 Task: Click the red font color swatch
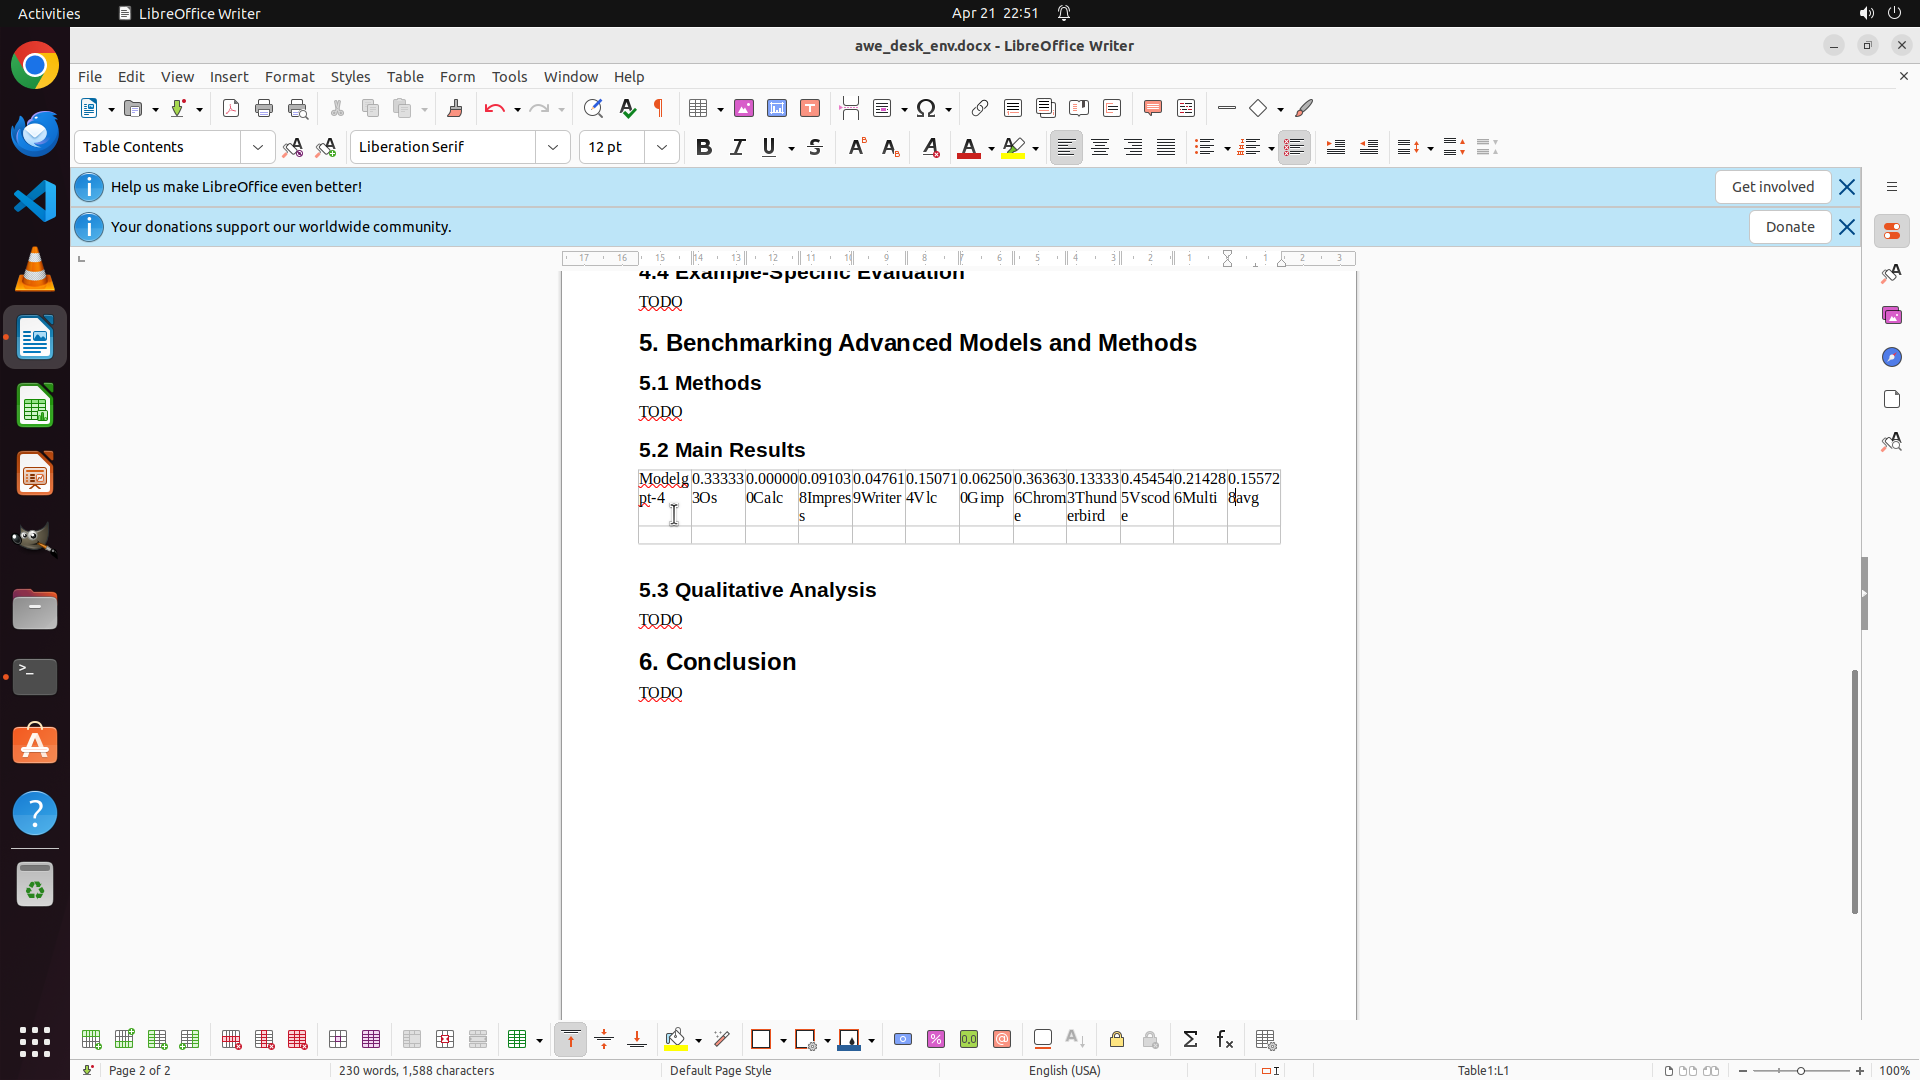coord(968,148)
